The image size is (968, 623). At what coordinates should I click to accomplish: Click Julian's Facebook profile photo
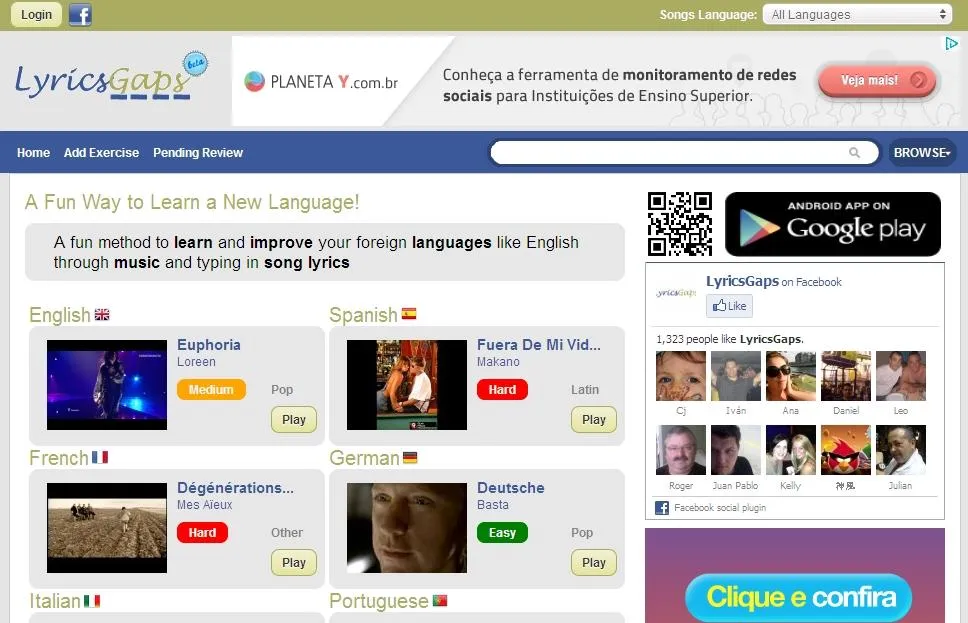(901, 450)
